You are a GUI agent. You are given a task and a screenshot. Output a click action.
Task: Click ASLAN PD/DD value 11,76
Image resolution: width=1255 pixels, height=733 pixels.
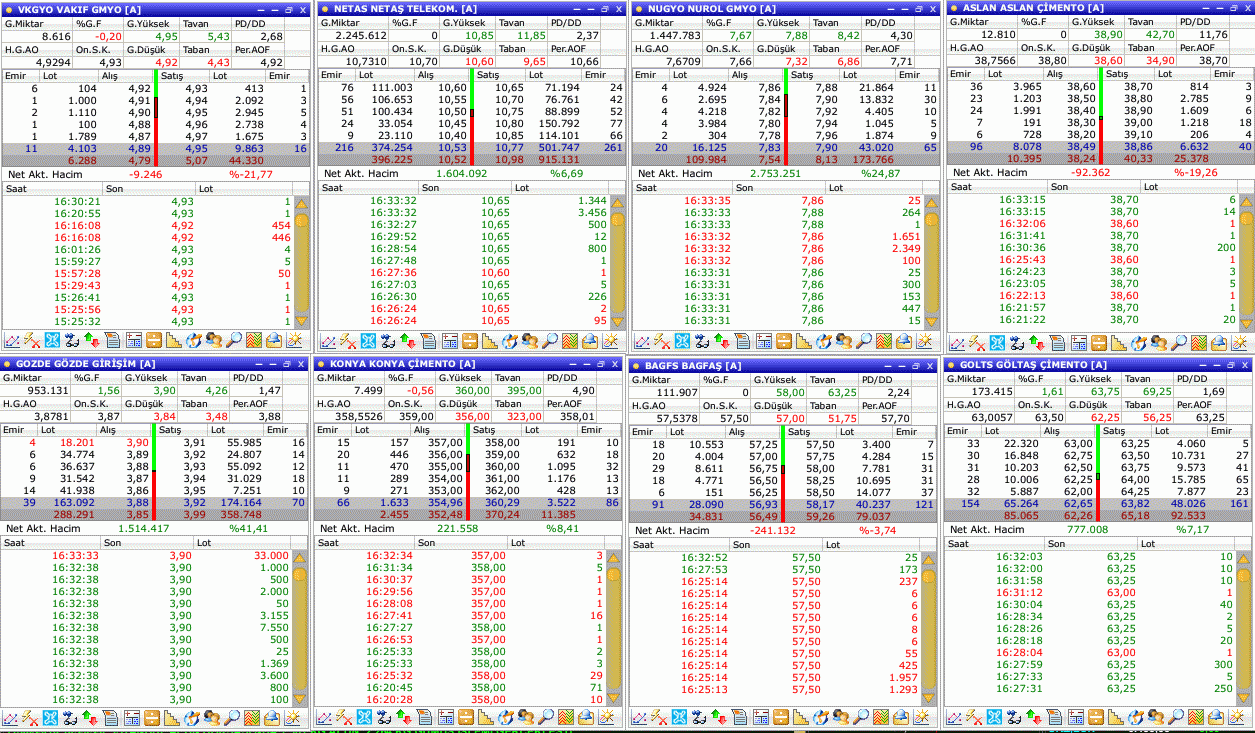tap(1213, 35)
